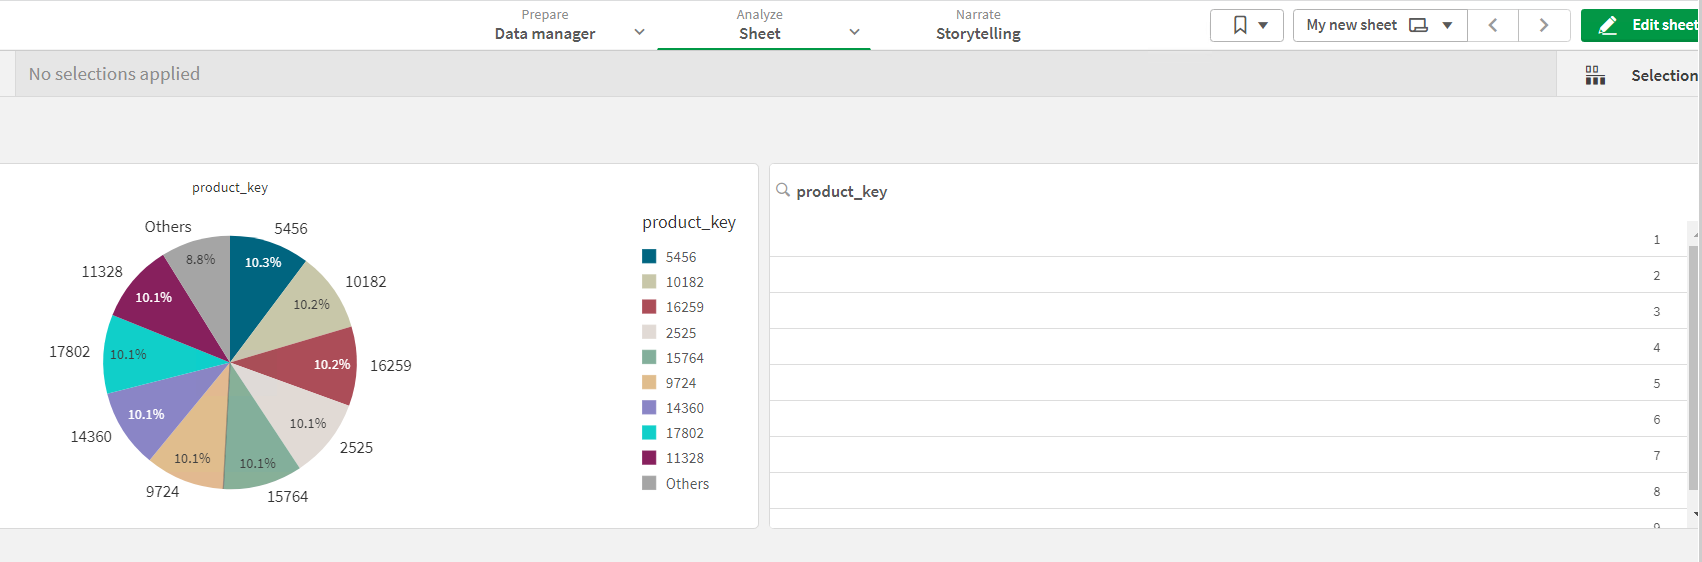
Task: Expand the Analyze tab chevron
Action: tap(855, 32)
